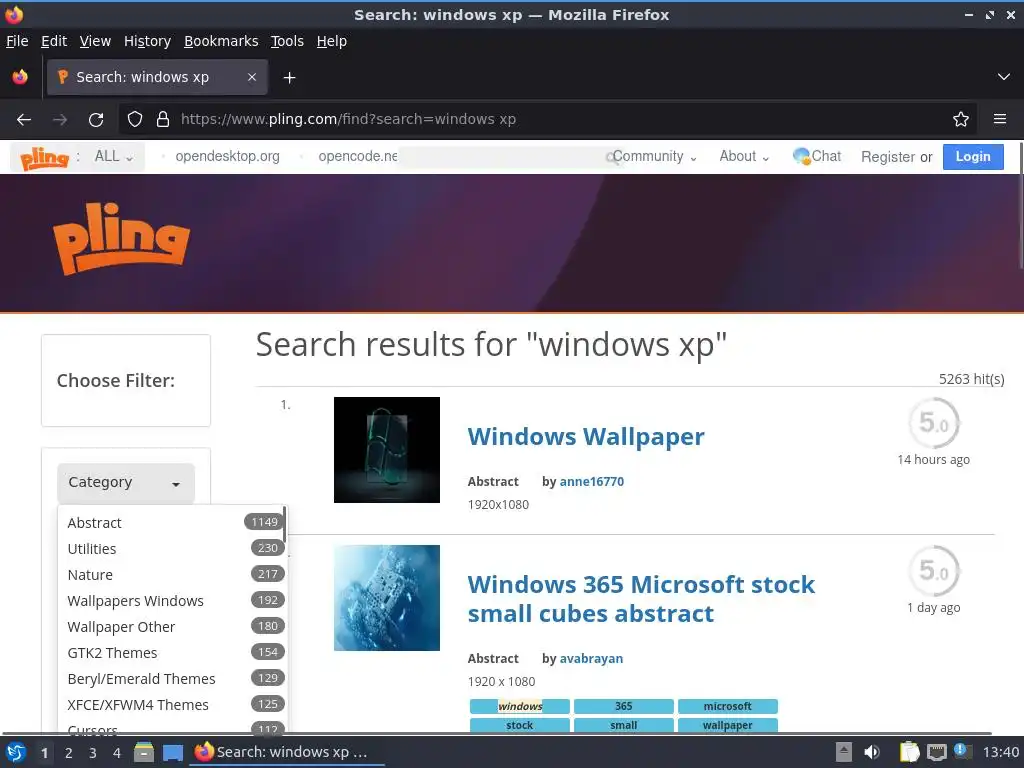Filter by Abstract category

coord(172,522)
